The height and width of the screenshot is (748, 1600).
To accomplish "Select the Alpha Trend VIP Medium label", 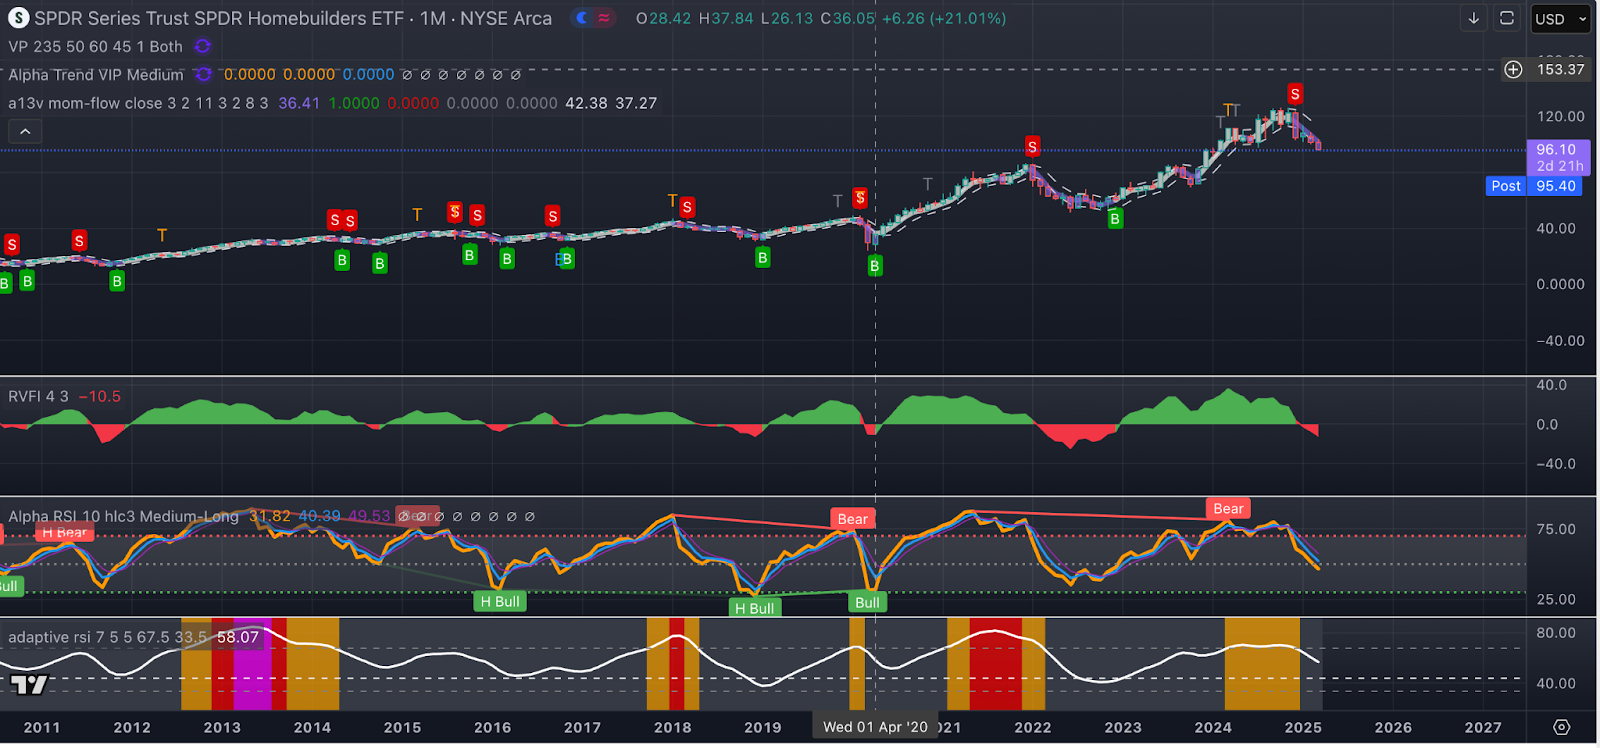I will [96, 74].
